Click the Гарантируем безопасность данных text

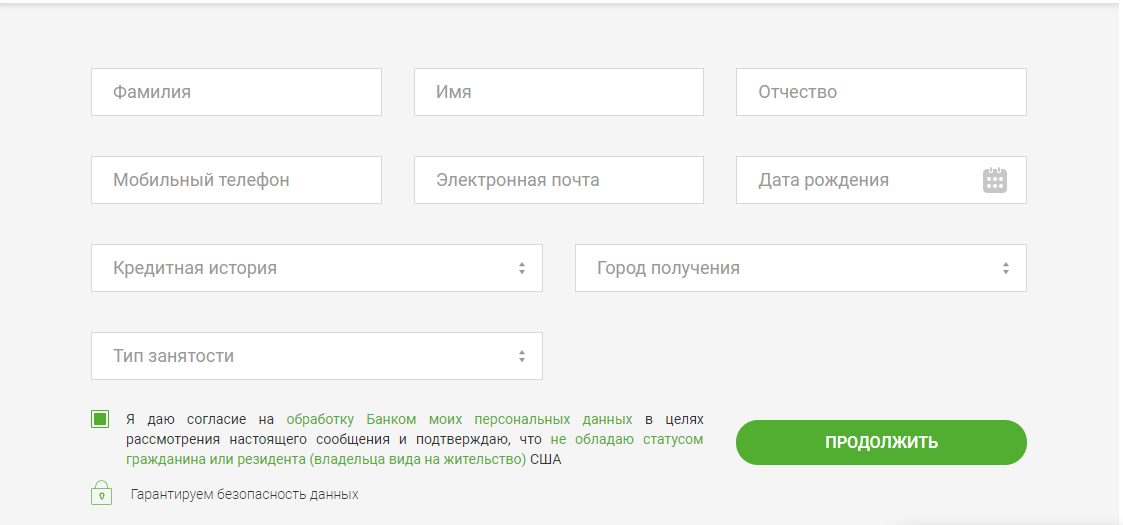[x=244, y=494]
